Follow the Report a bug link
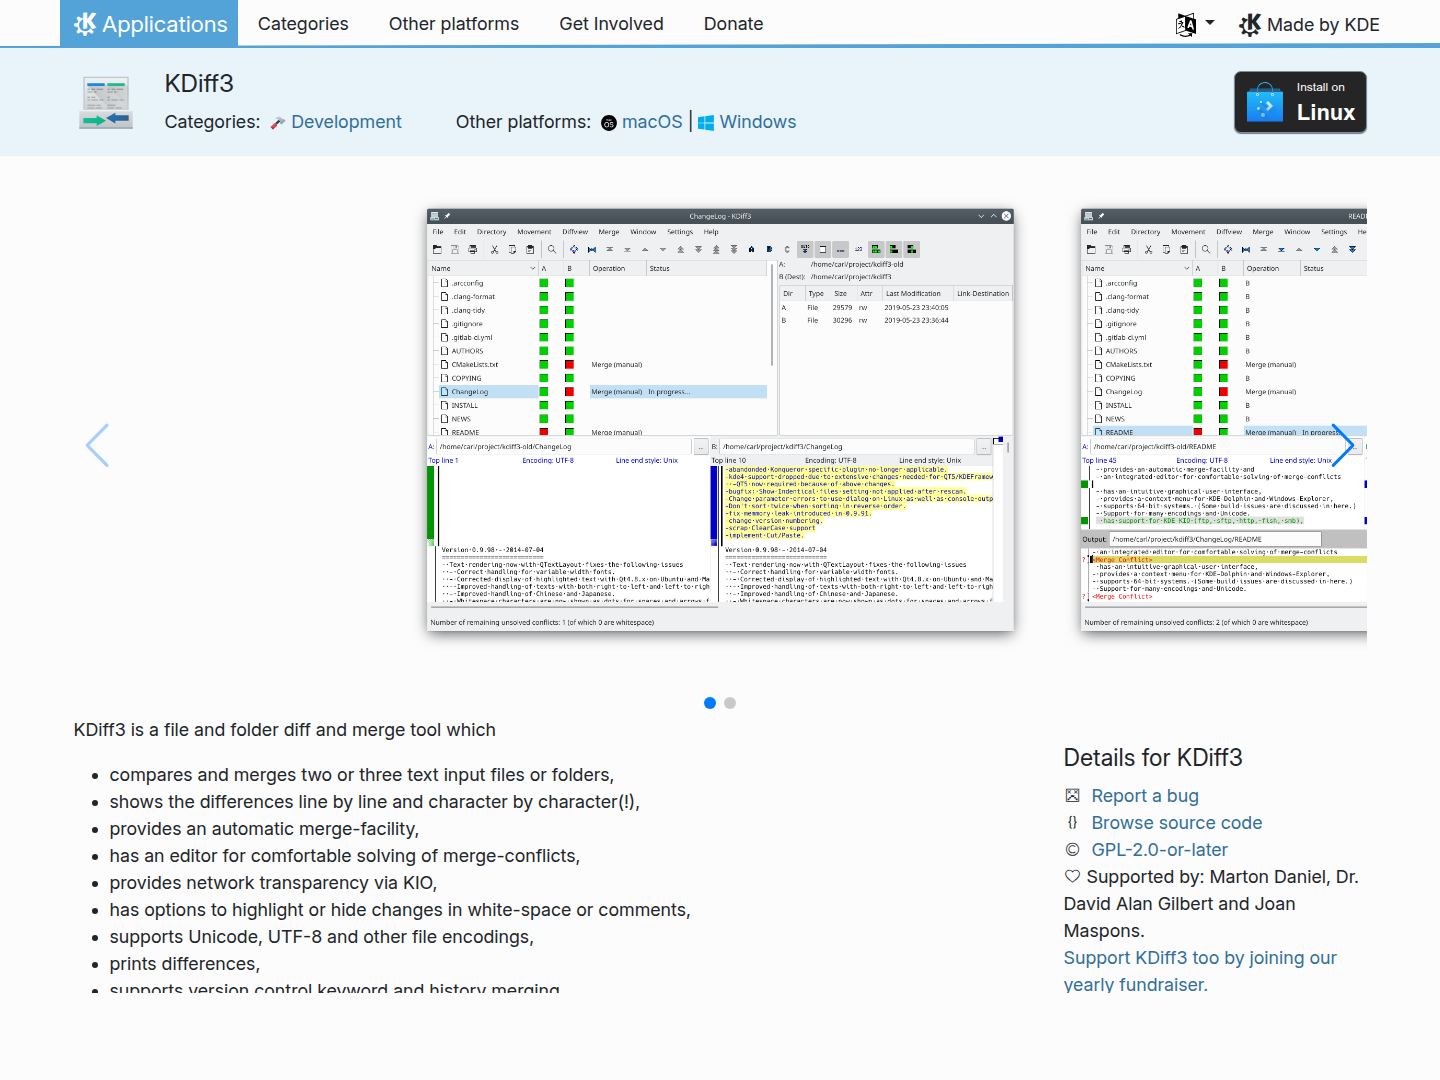The width and height of the screenshot is (1440, 1080). (x=1145, y=796)
